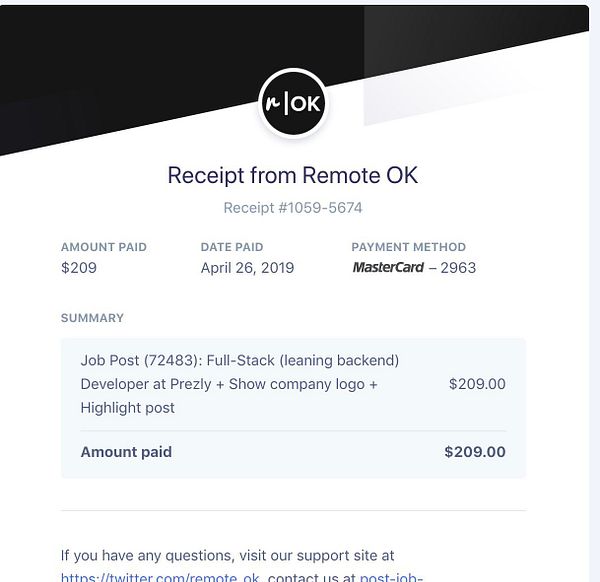Click the card ending digits 2963

pos(459,268)
